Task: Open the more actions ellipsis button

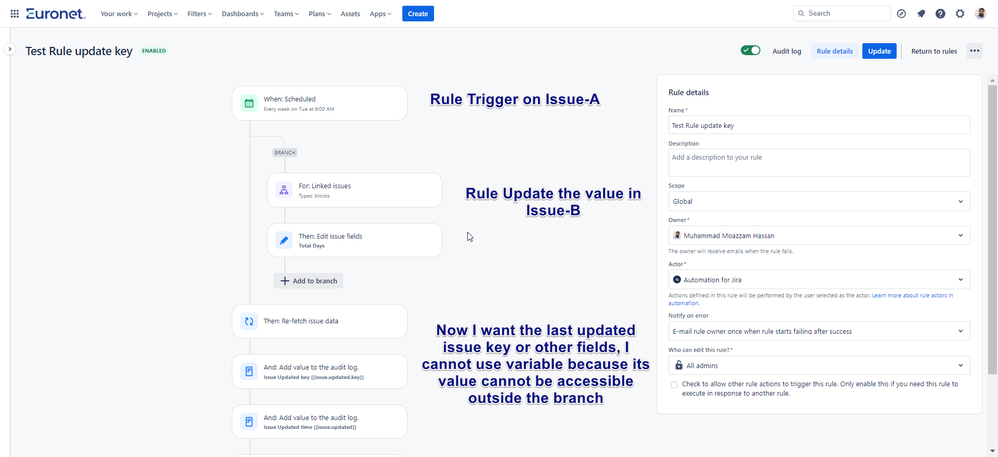Action: tap(974, 51)
